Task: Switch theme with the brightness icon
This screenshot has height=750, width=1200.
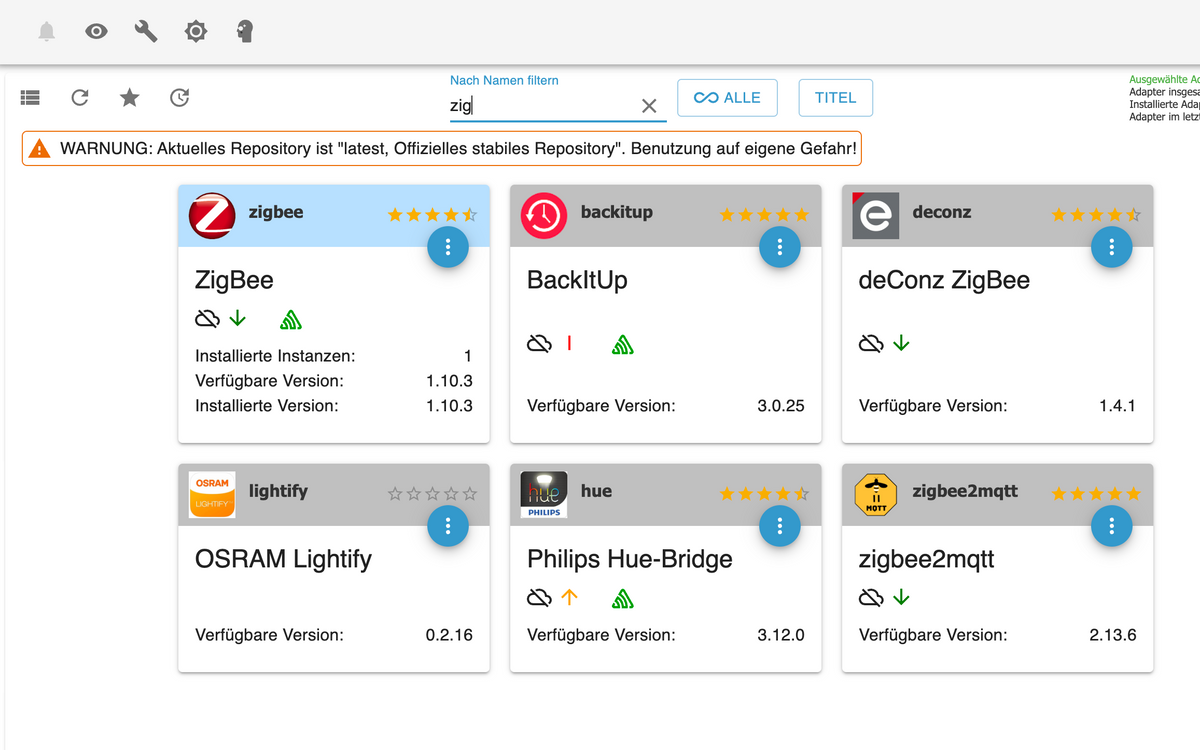Action: pos(196,32)
